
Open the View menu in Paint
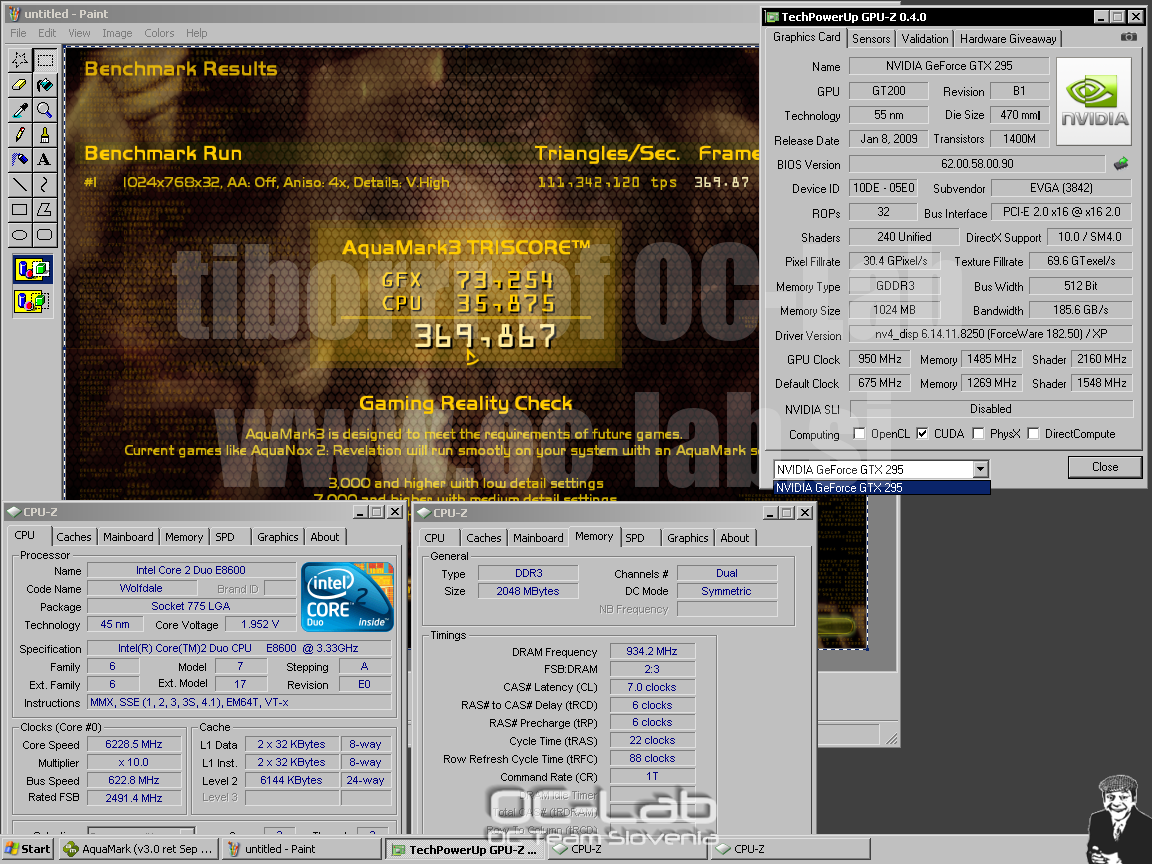pos(79,33)
